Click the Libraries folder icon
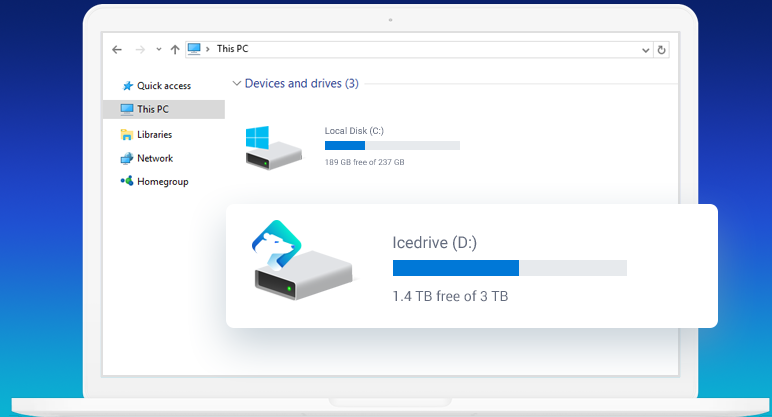Image resolution: width=772 pixels, height=417 pixels. coord(127,134)
